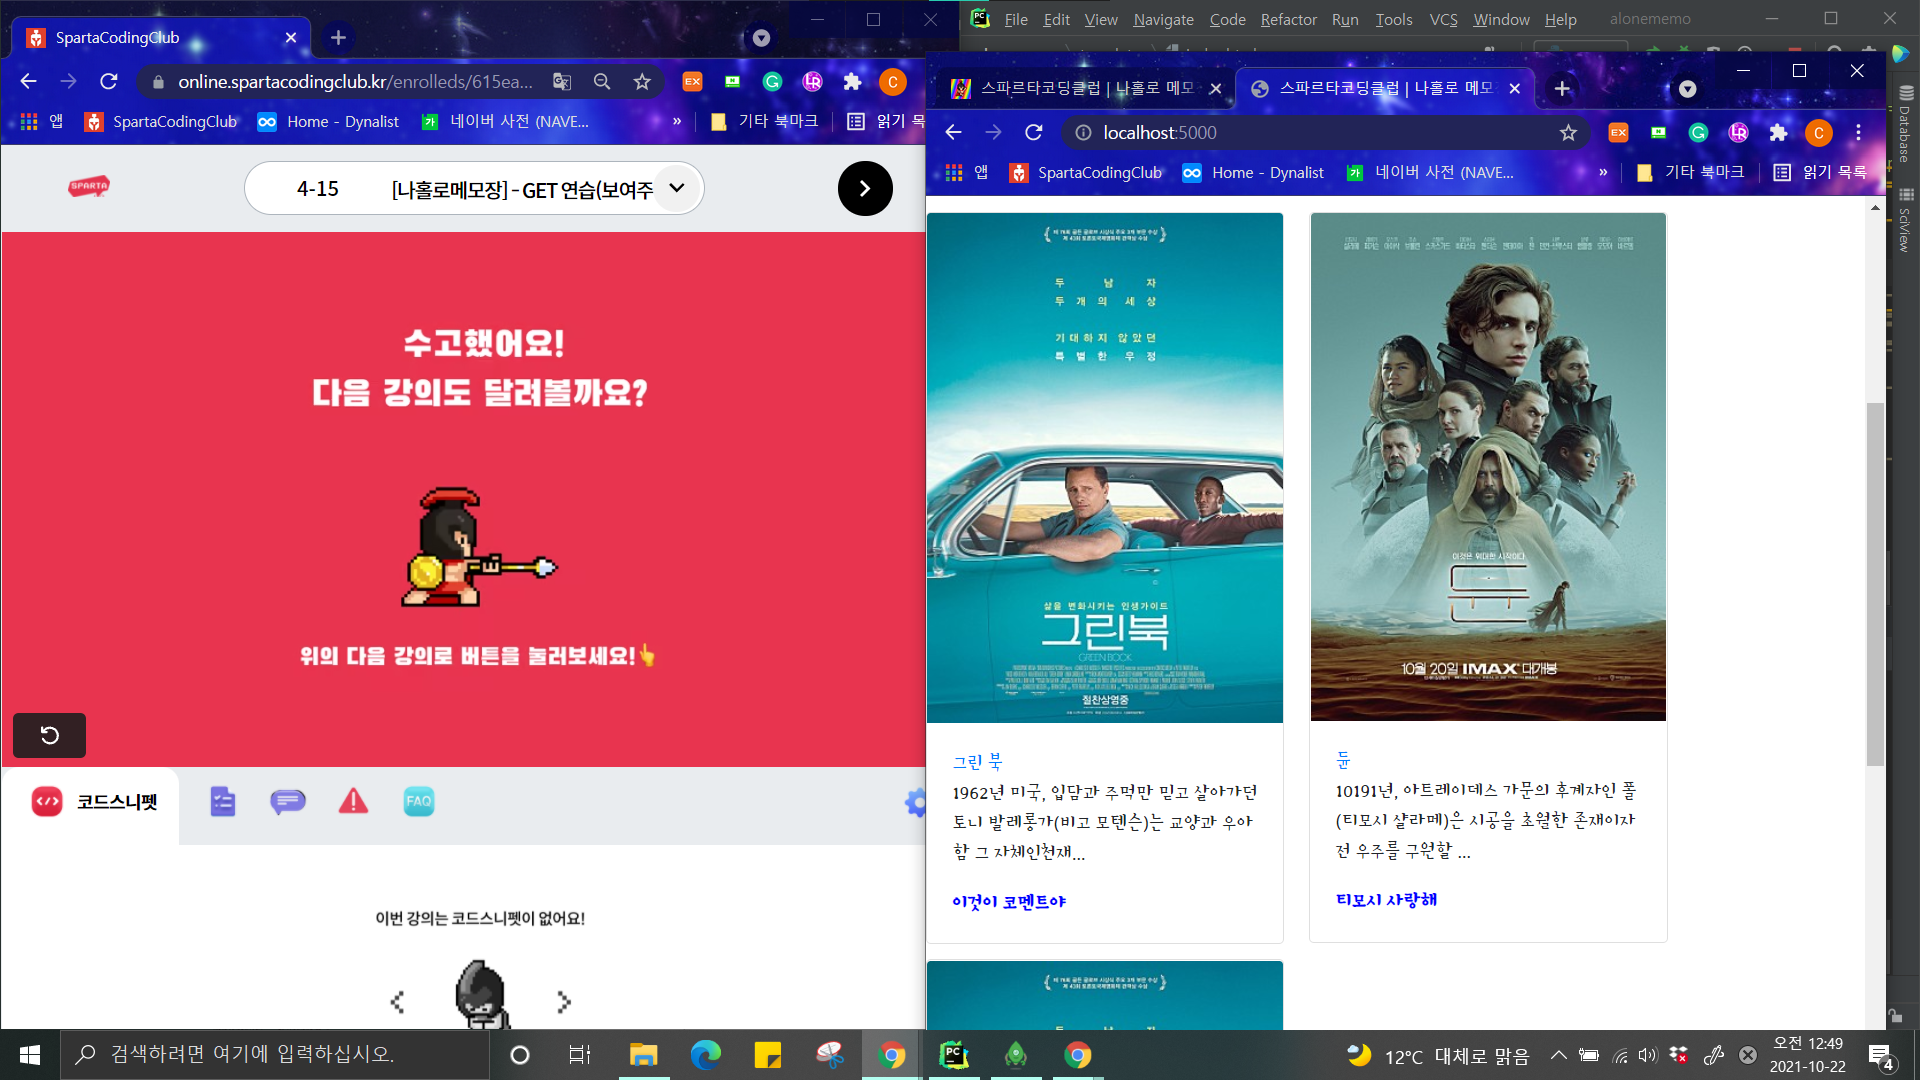1920x1080 pixels.
Task: Click the 듄 movie title link
Action: 1343,760
